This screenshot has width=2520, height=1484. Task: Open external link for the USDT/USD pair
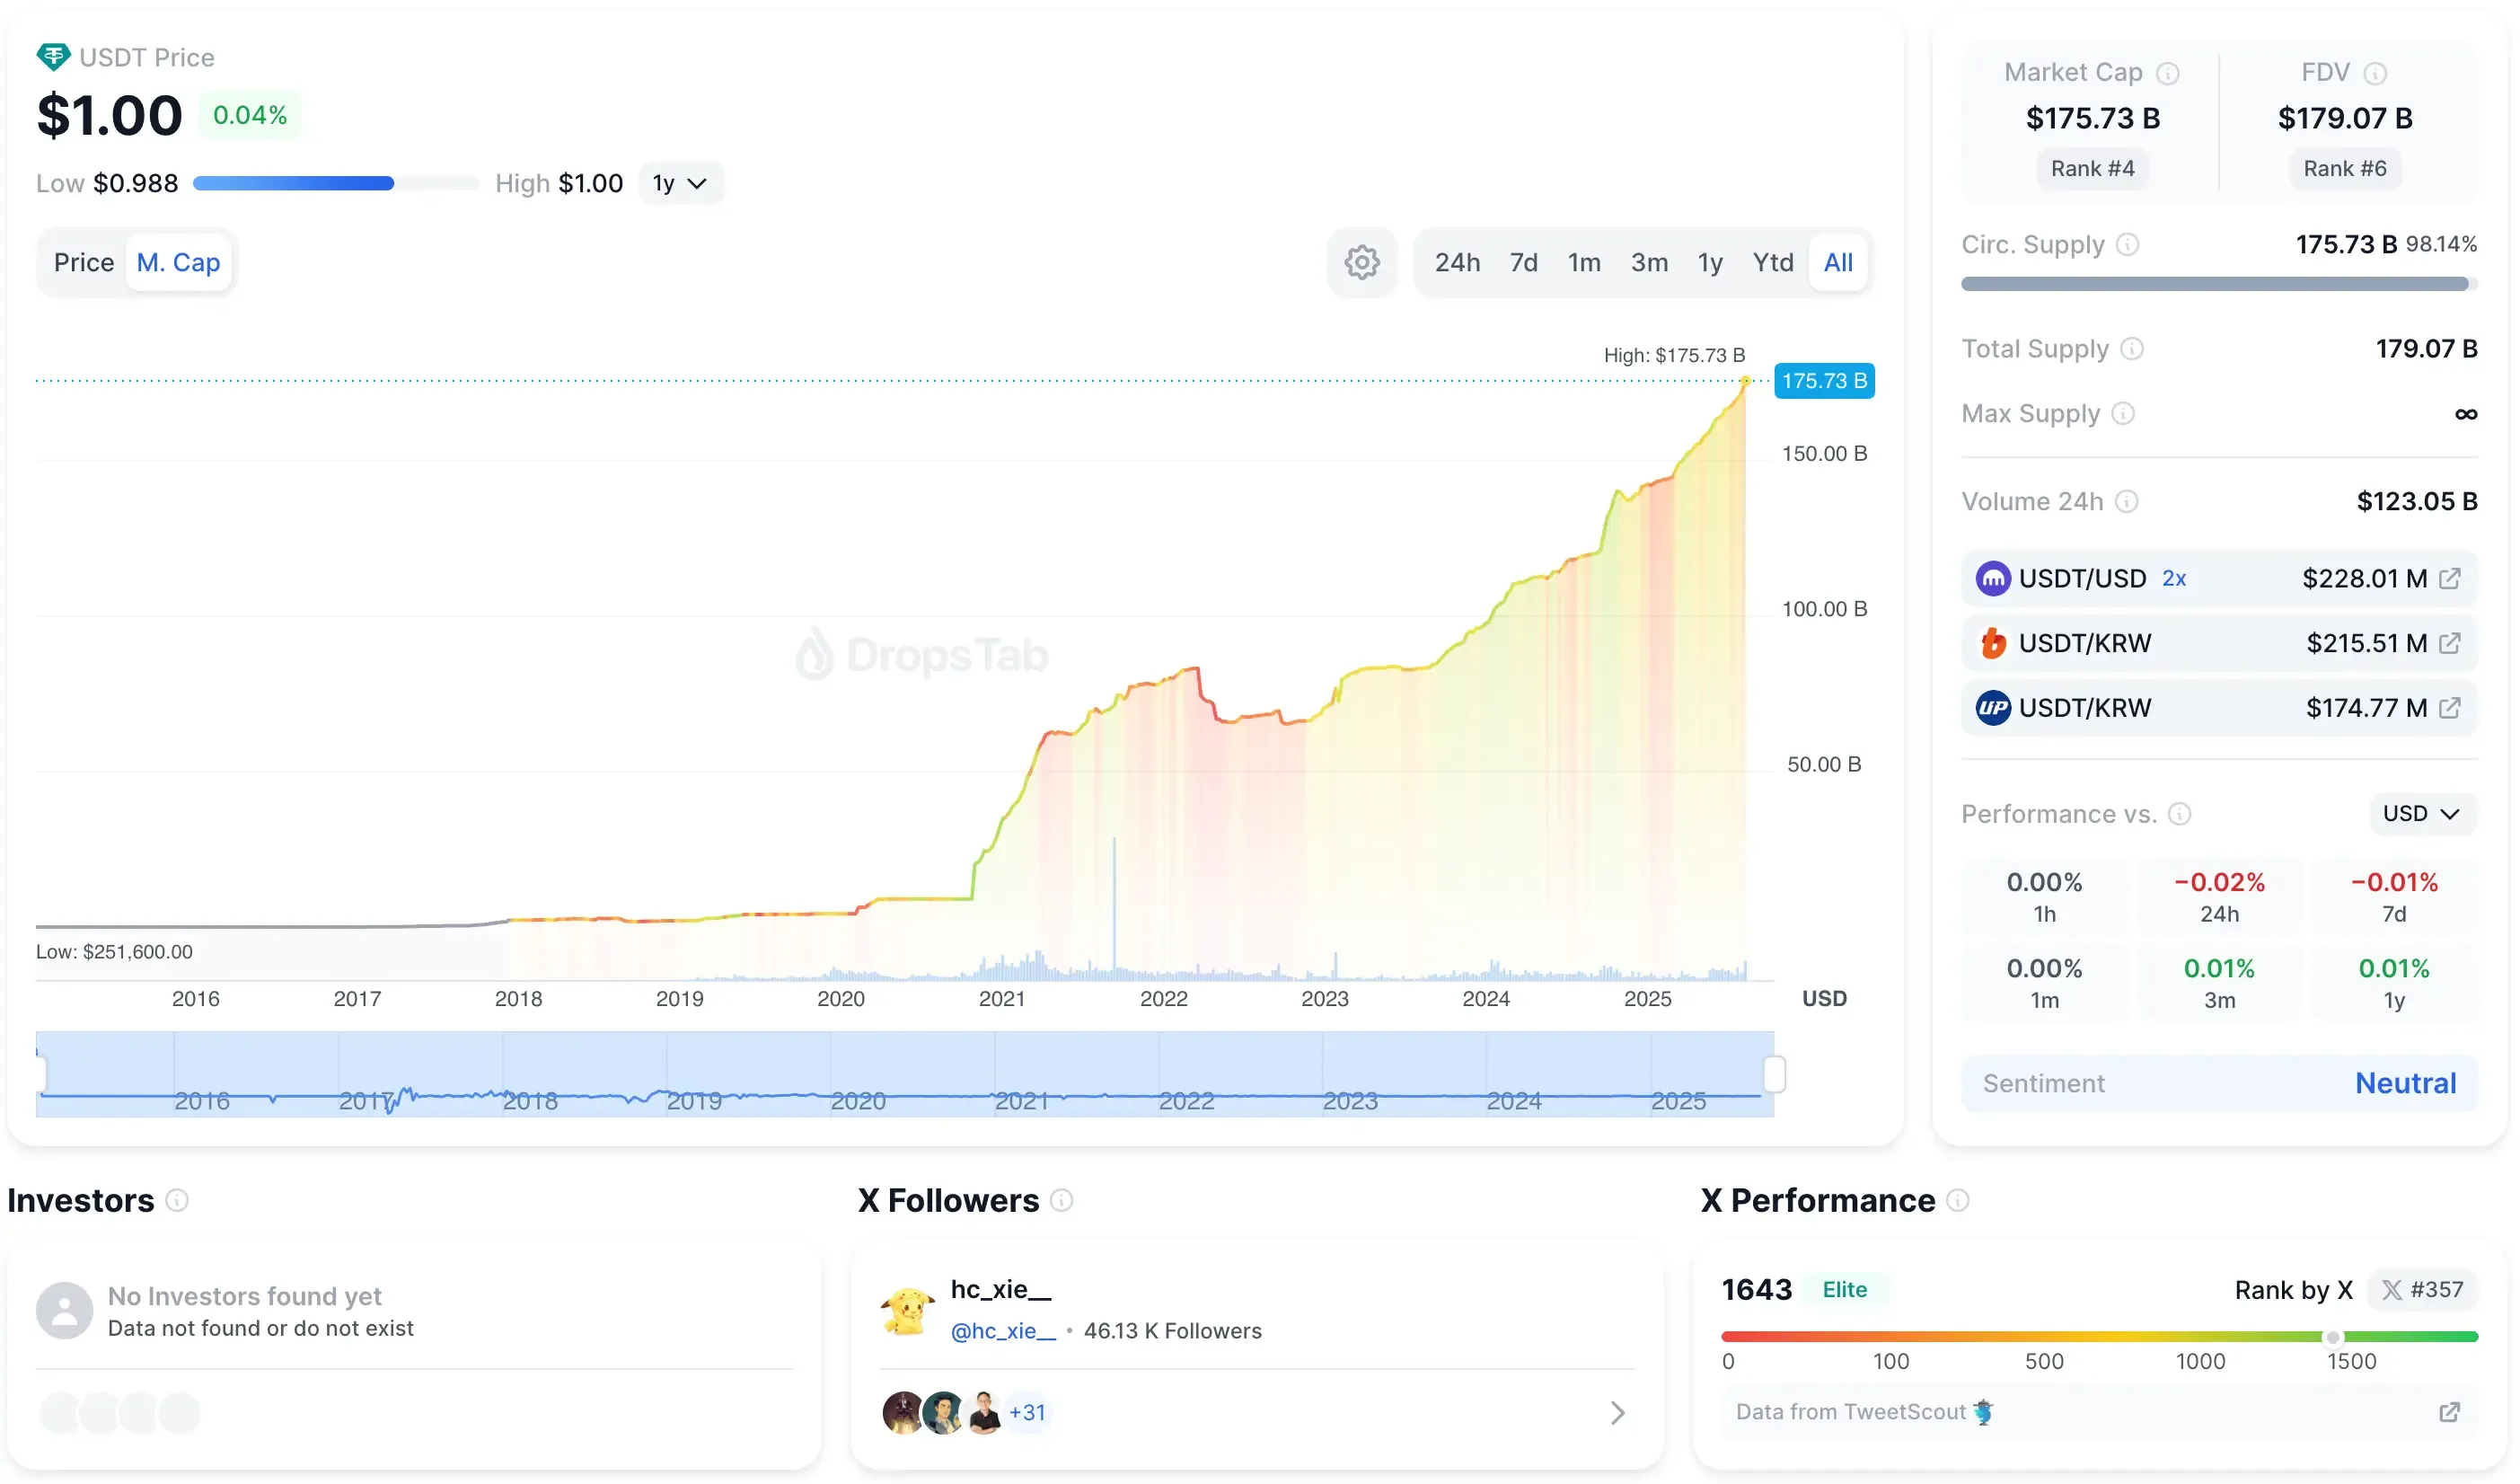[2449, 578]
